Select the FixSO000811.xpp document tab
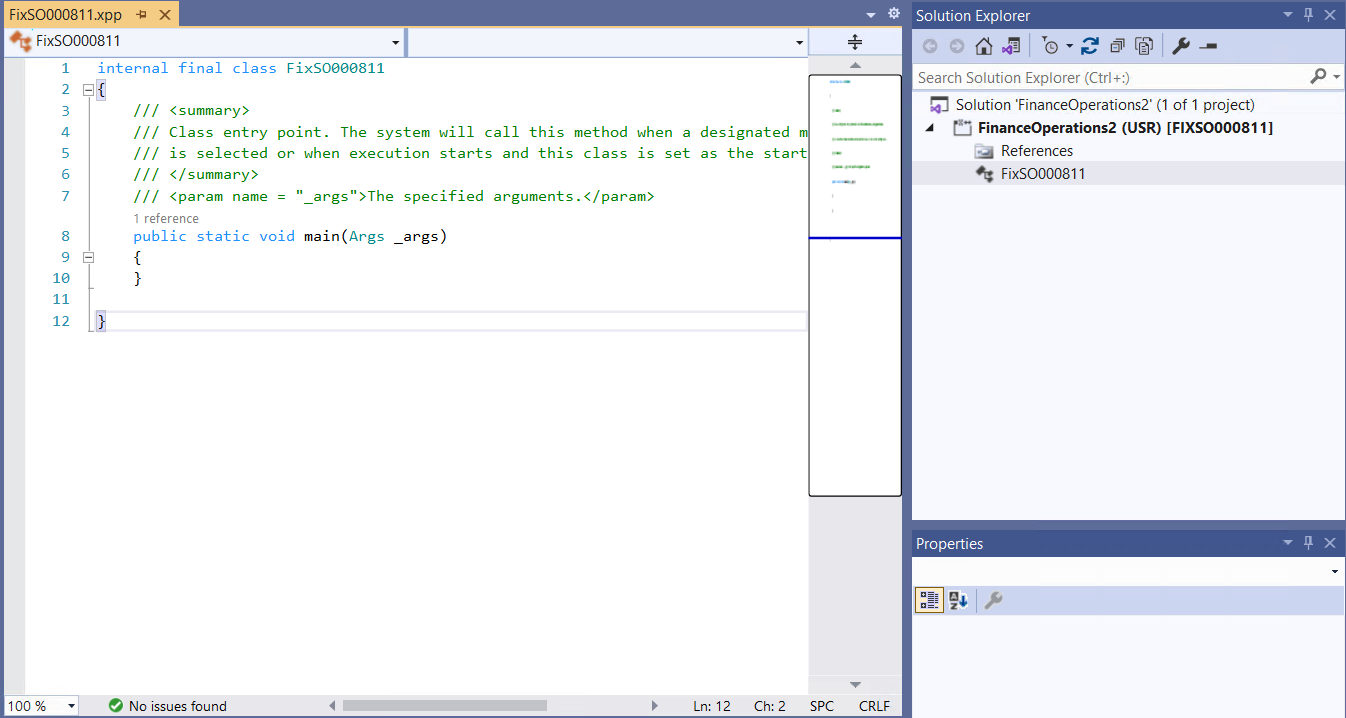Image resolution: width=1346 pixels, height=718 pixels. click(x=66, y=15)
